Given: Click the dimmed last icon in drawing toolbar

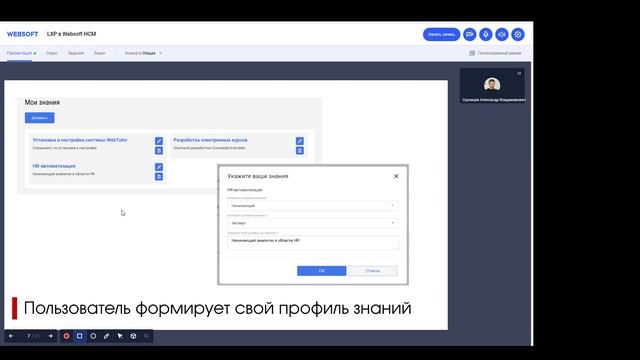Looking at the screenshot, I should pyautogui.click(x=147, y=336).
